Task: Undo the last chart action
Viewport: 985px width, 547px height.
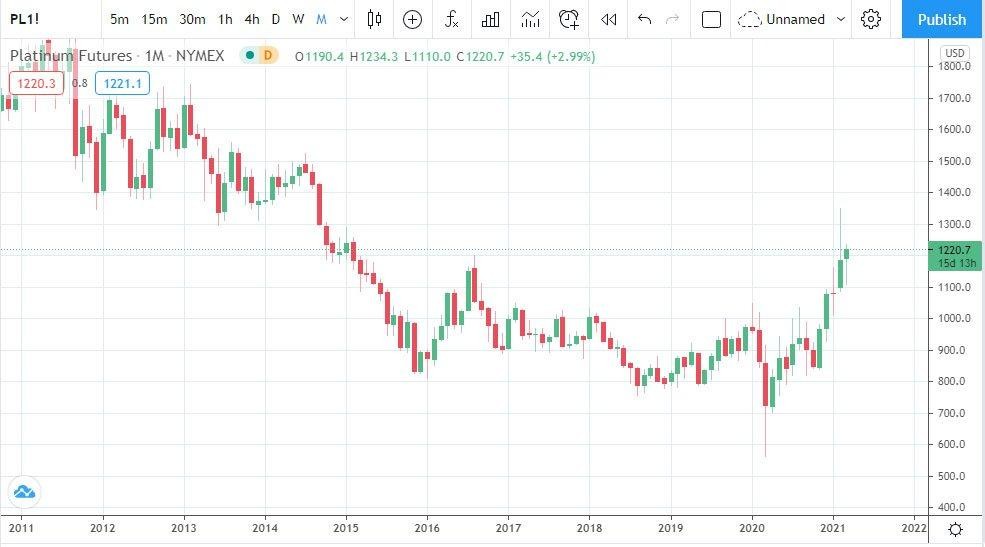Action: point(645,19)
